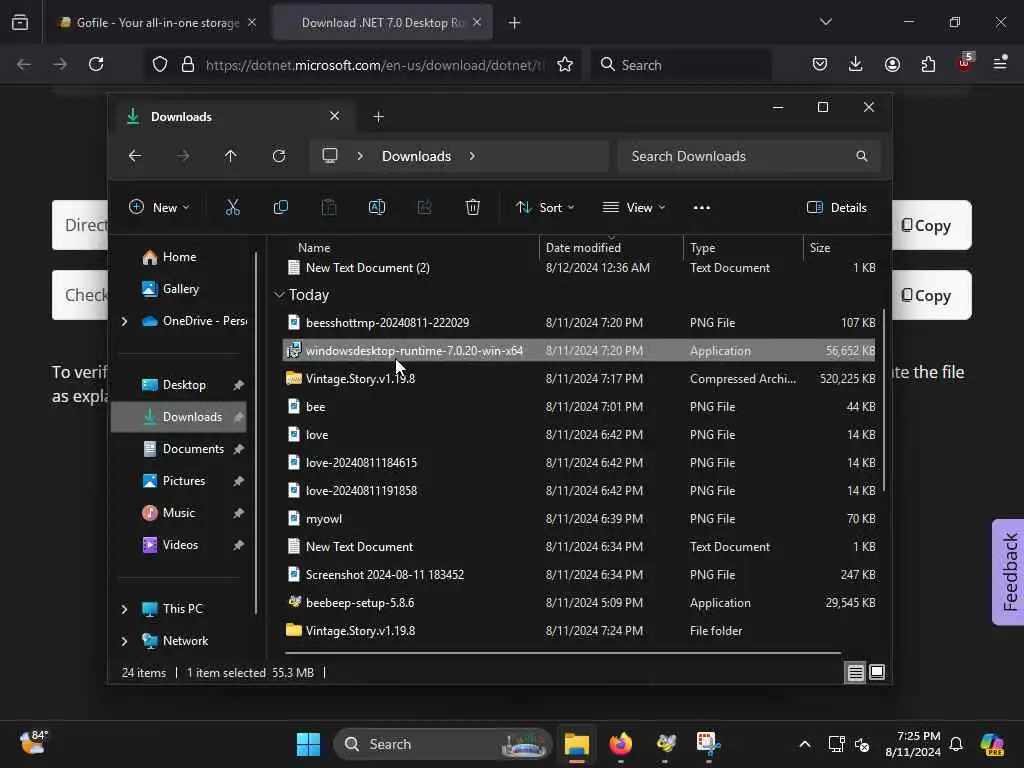Go up one folder level
The image size is (1024, 768).
(231, 156)
